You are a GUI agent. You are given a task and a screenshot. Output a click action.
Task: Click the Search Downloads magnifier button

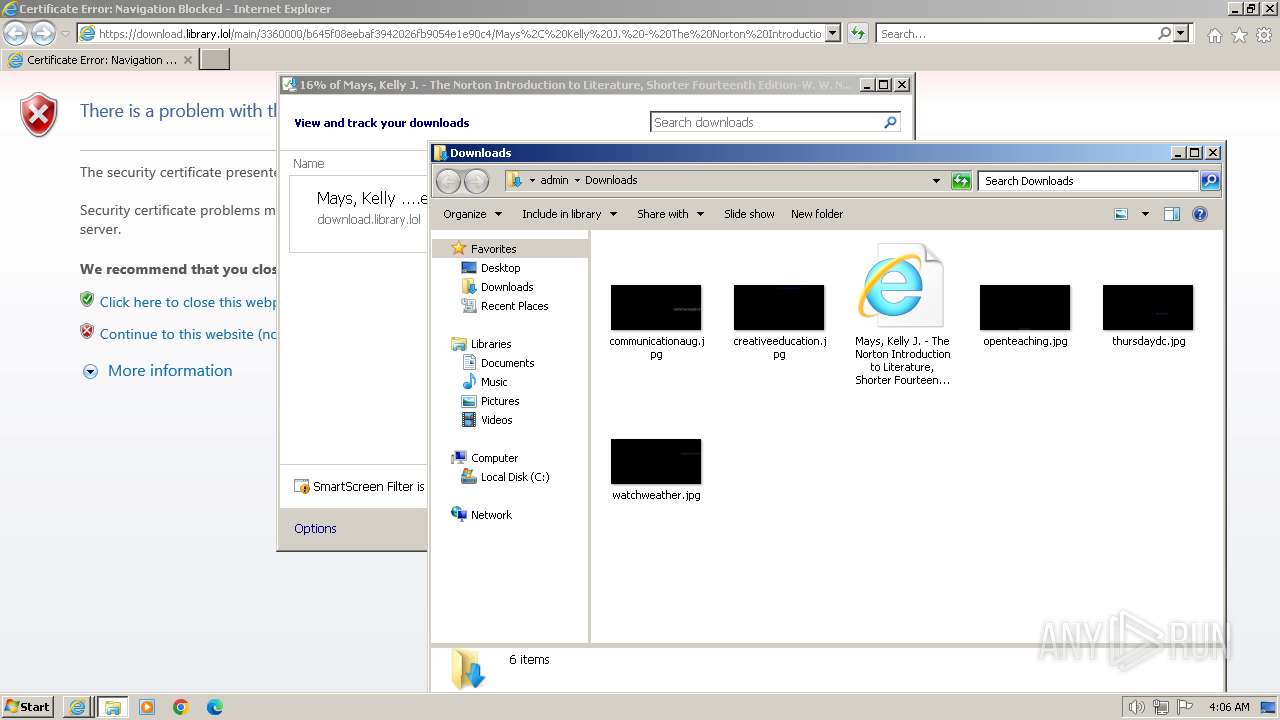pos(1210,181)
